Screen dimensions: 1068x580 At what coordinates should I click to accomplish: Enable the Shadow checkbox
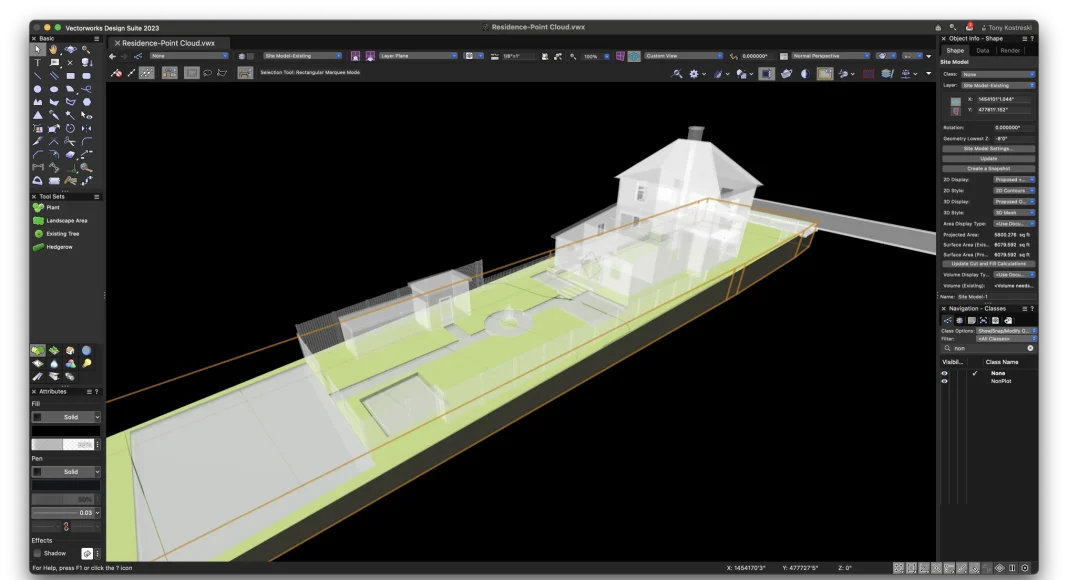coord(38,553)
